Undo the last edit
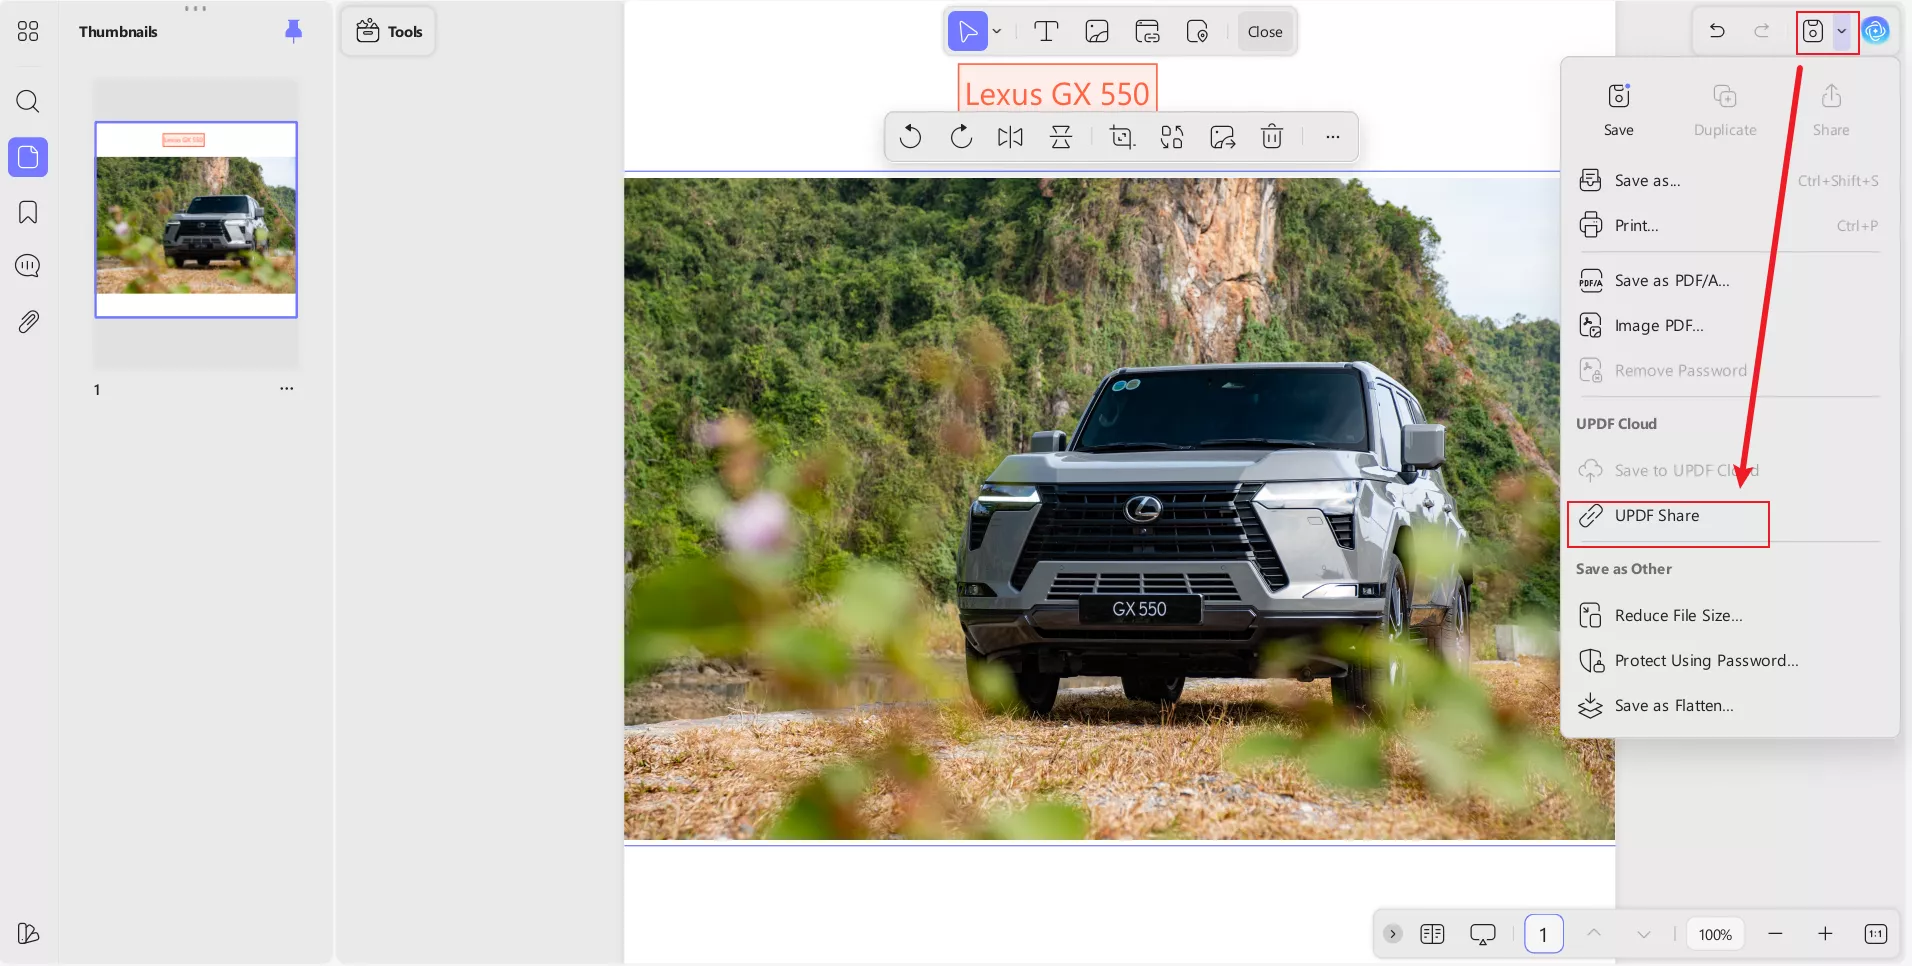Image resolution: width=1912 pixels, height=966 pixels. [1718, 31]
